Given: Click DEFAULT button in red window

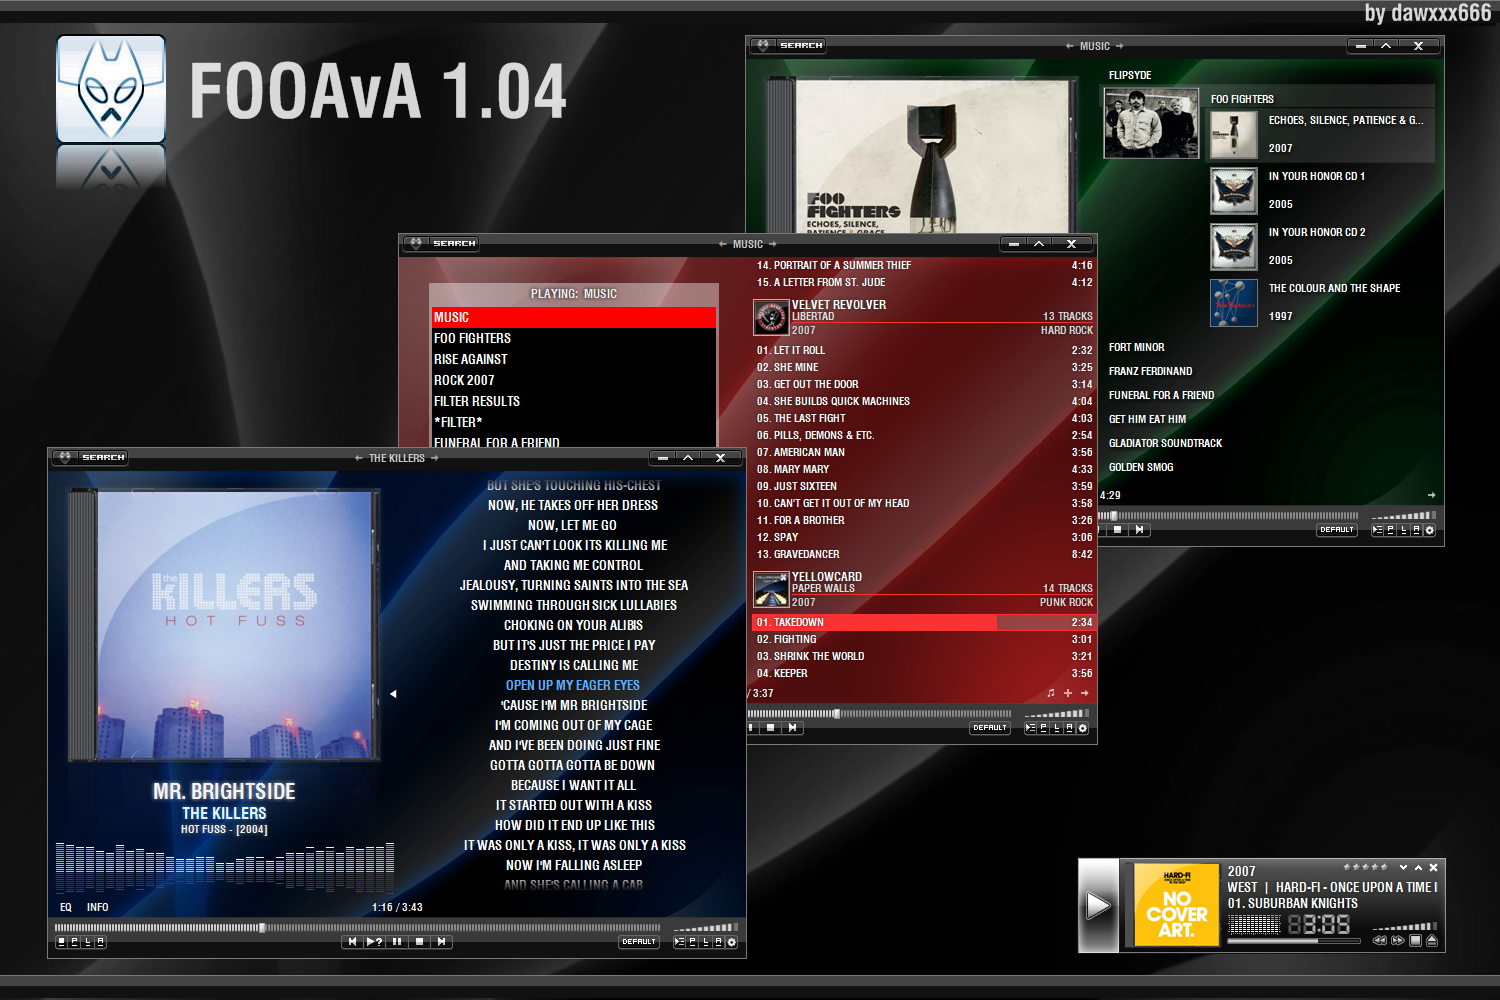Looking at the screenshot, I should coord(990,728).
